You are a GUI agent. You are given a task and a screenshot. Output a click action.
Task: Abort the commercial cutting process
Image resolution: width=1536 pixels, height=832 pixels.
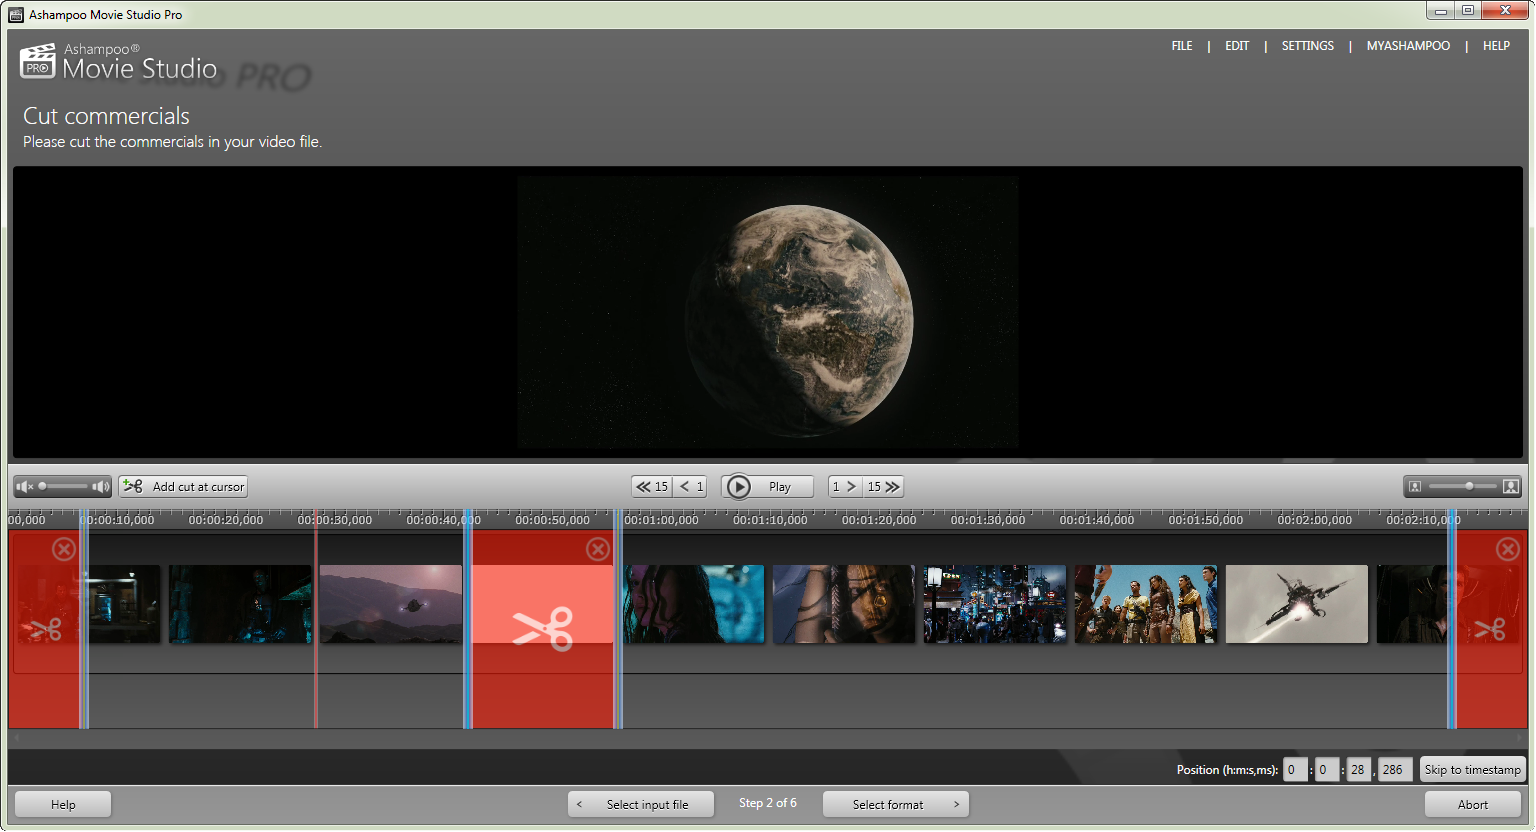[1473, 803]
